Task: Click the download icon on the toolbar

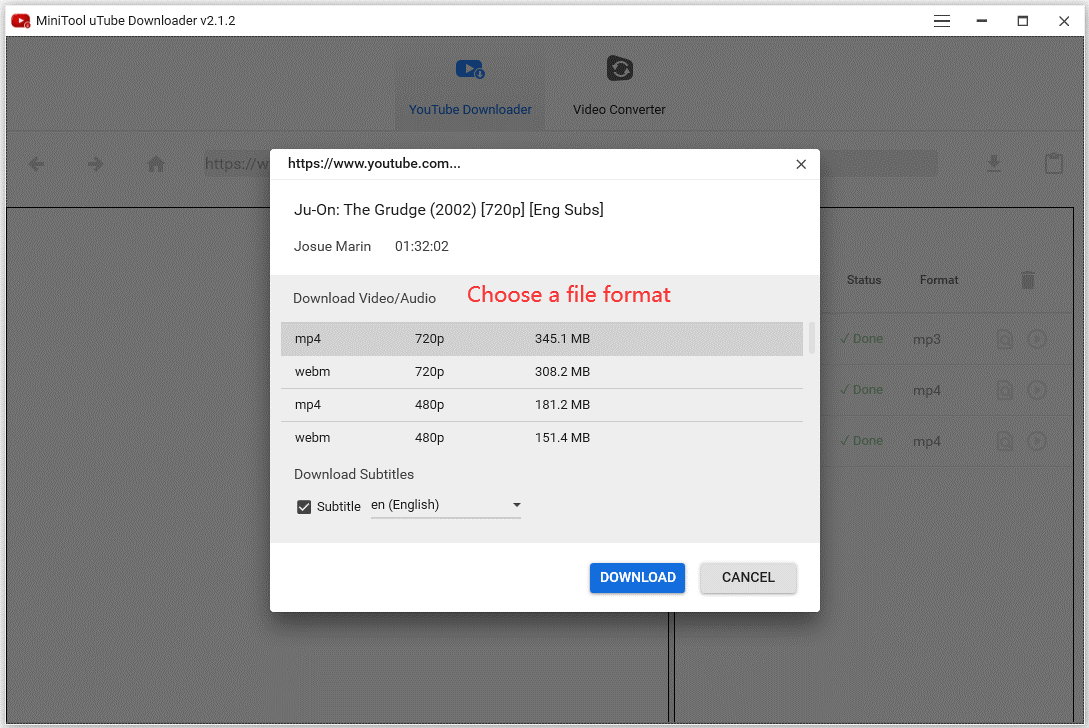Action: coord(993,163)
